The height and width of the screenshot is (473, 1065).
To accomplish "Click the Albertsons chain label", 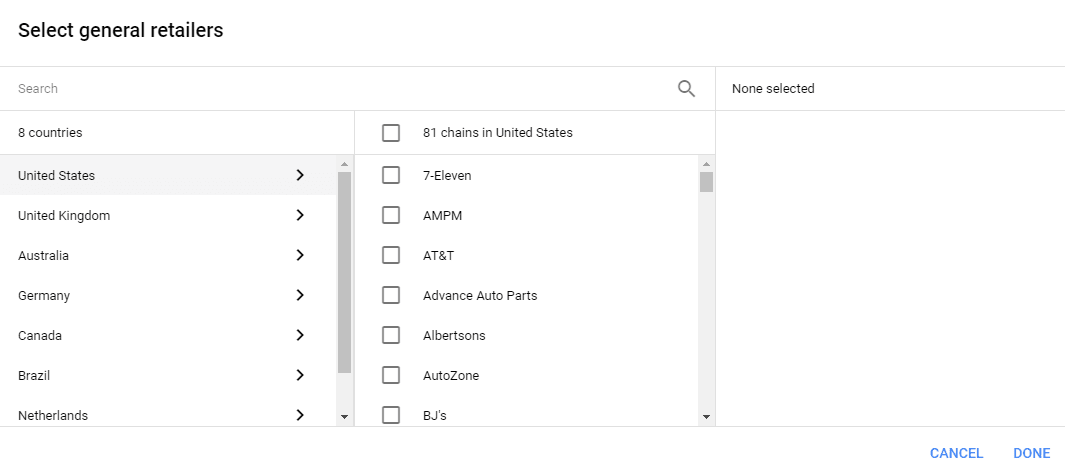I will [454, 335].
